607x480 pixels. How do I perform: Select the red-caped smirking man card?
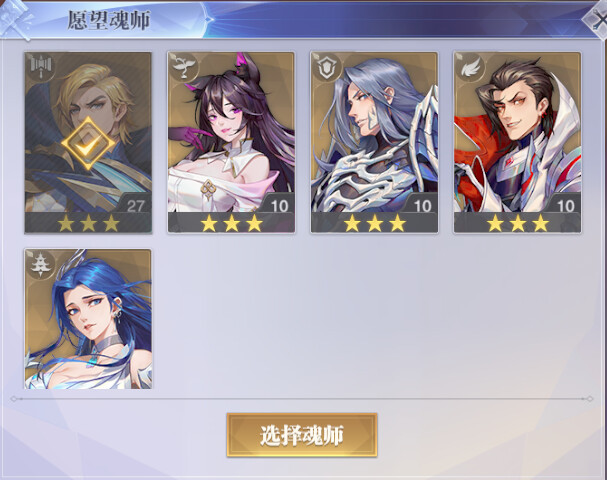click(518, 142)
